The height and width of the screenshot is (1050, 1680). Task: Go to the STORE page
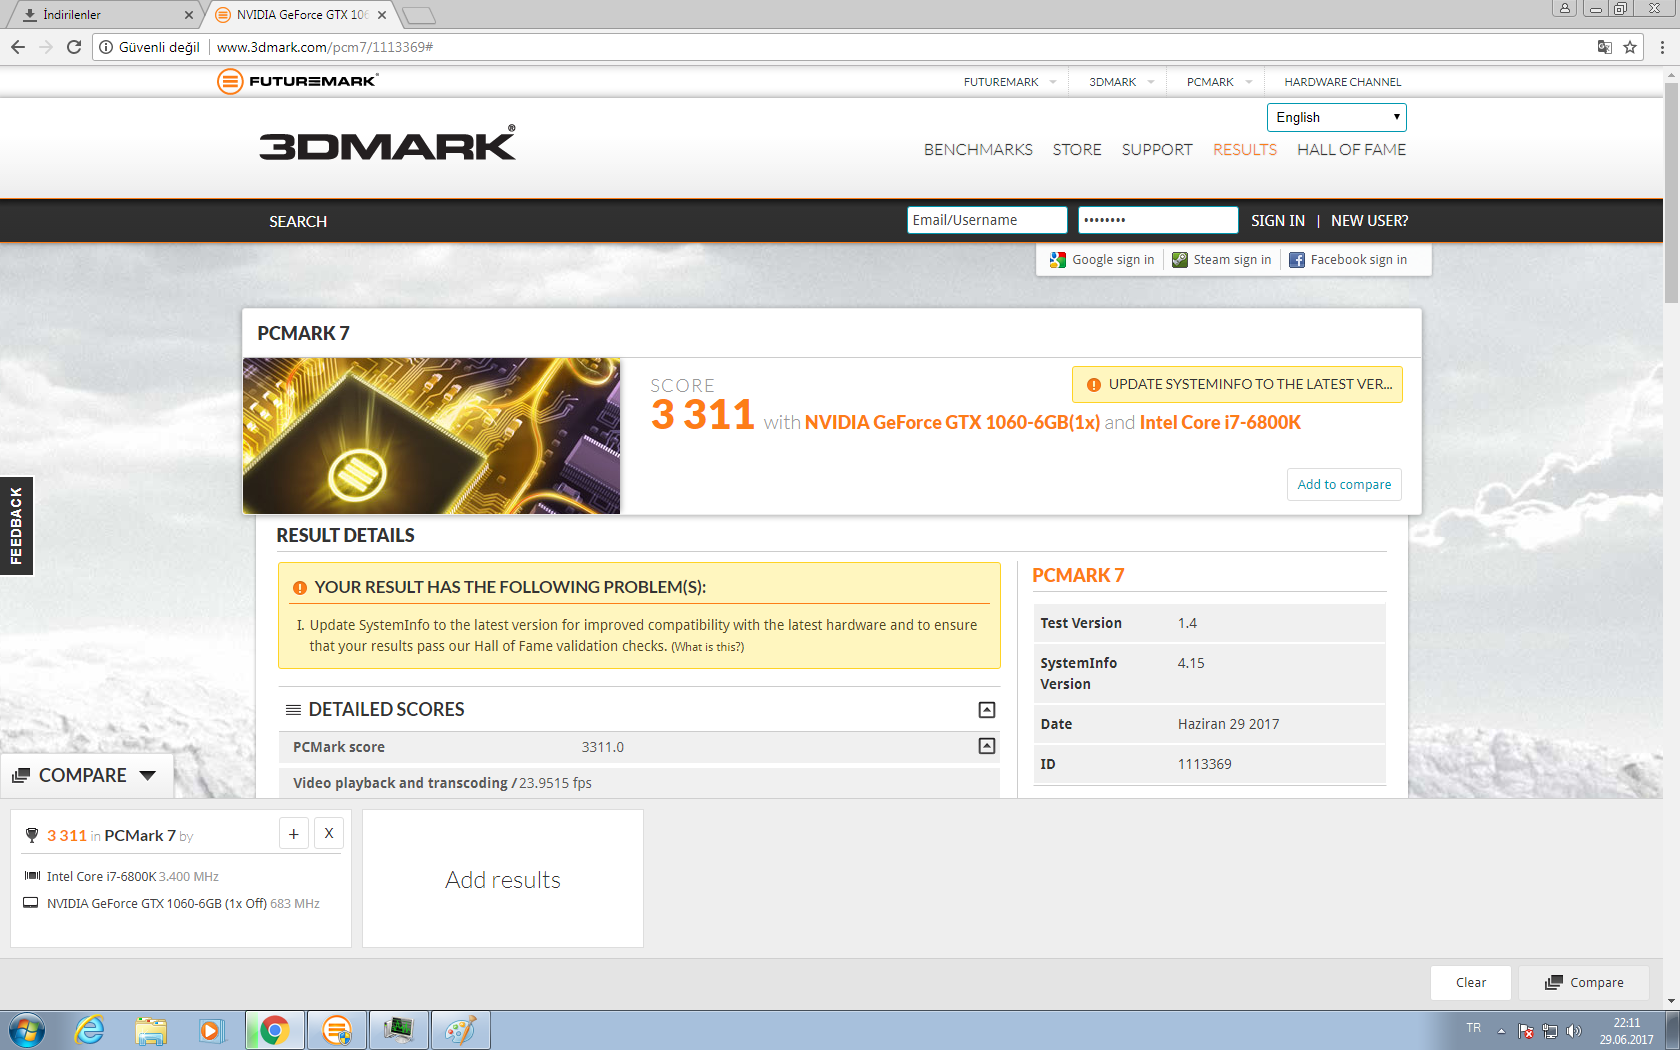(x=1077, y=150)
